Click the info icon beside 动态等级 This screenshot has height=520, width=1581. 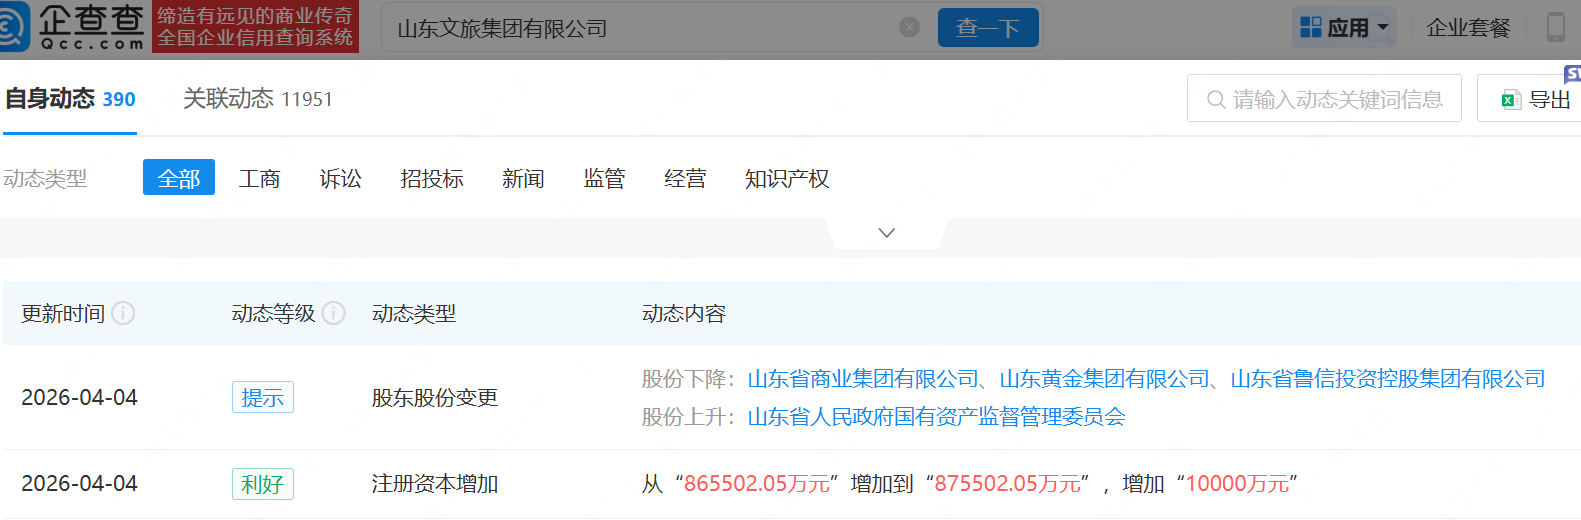(334, 313)
